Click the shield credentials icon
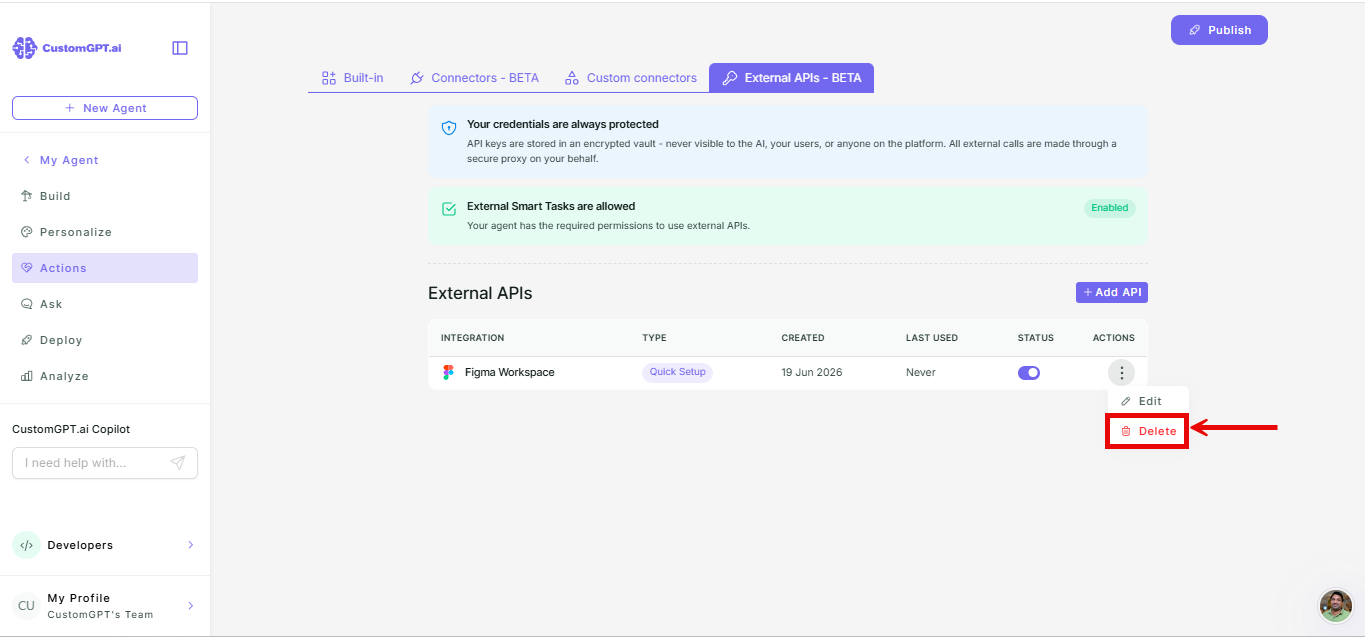This screenshot has width=1365, height=637. [x=449, y=128]
